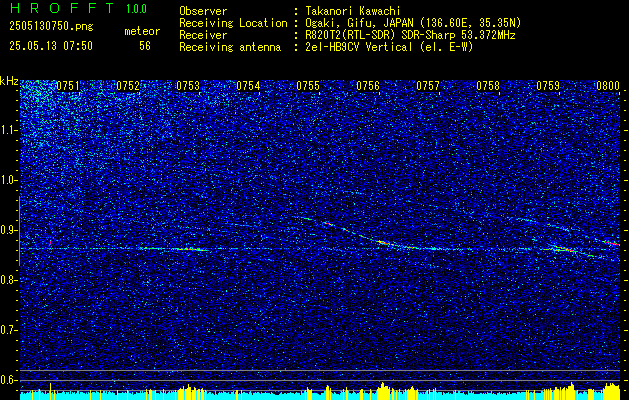Click the 0757 time marker

[x=428, y=86]
